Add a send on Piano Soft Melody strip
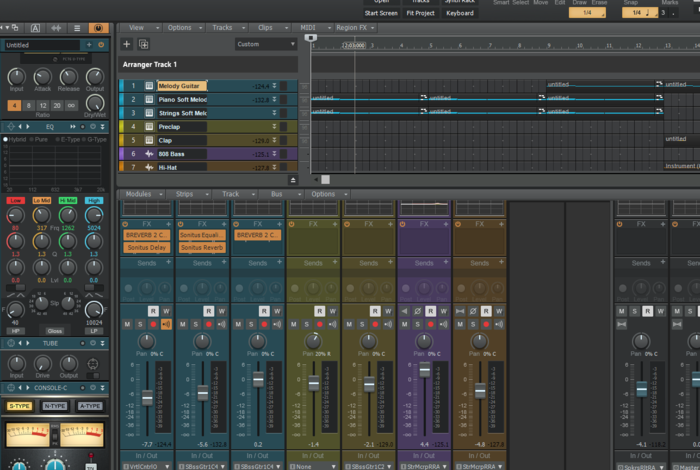The height and width of the screenshot is (470, 700). (x=224, y=262)
